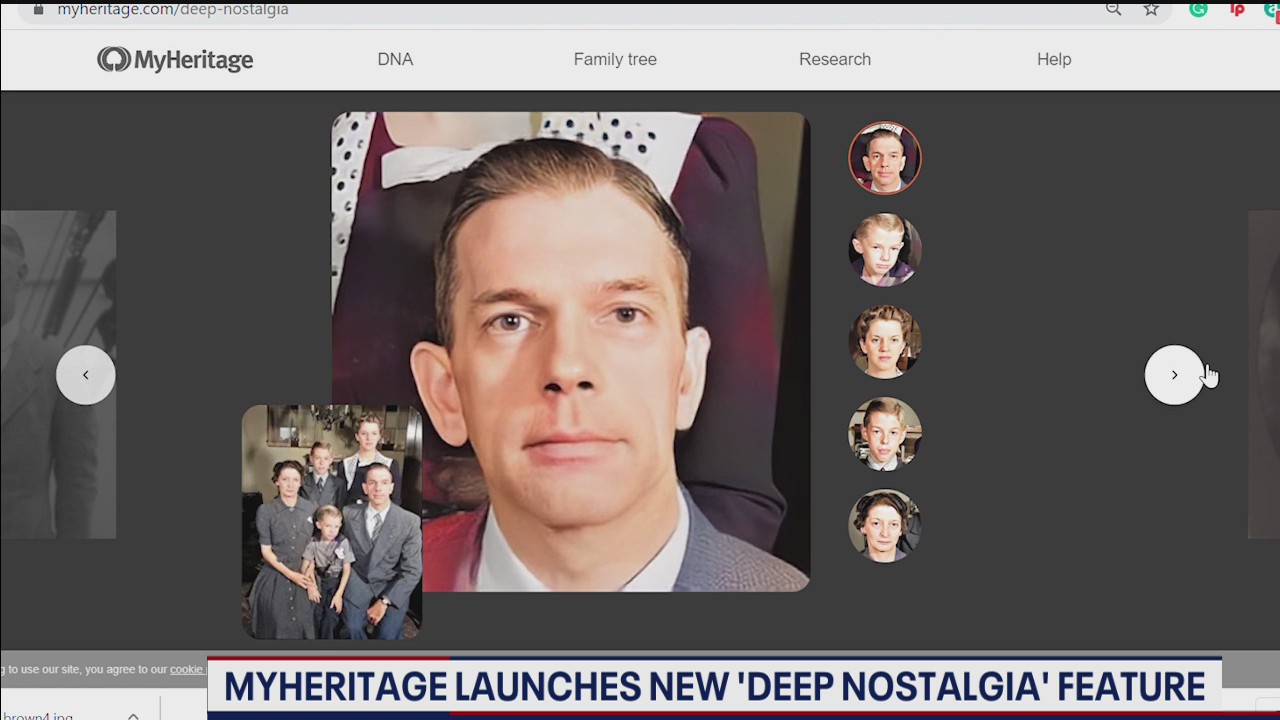Select the young boy's face thumbnail
Screen dimensions: 1280x720
(x=885, y=250)
